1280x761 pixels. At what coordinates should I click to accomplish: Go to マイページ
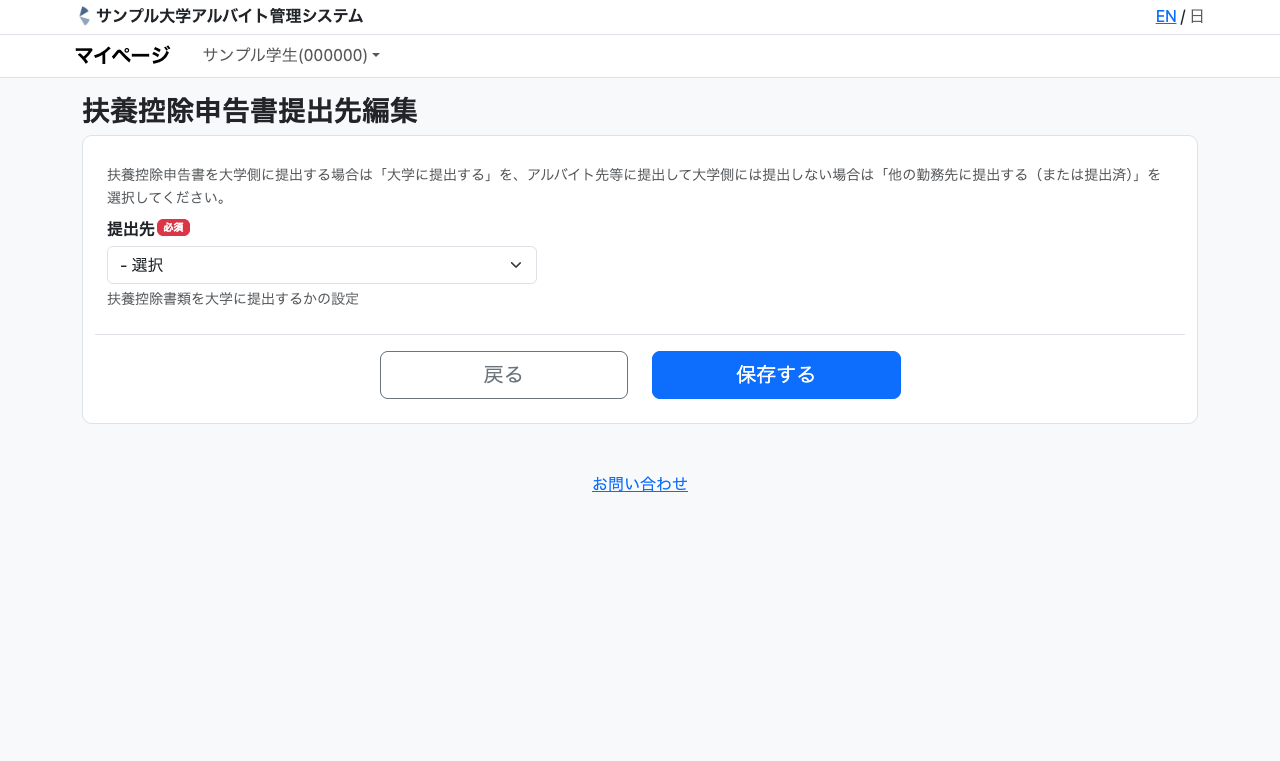122,55
